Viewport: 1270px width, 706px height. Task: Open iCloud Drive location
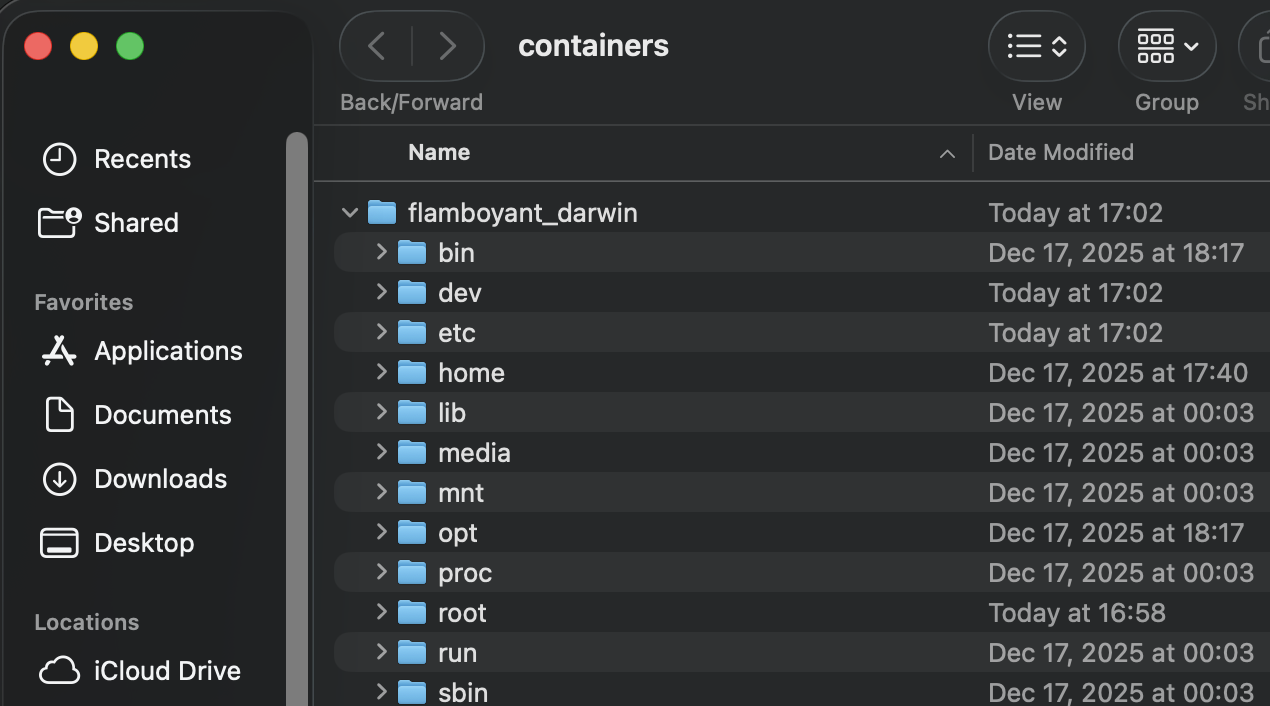pyautogui.click(x=167, y=671)
